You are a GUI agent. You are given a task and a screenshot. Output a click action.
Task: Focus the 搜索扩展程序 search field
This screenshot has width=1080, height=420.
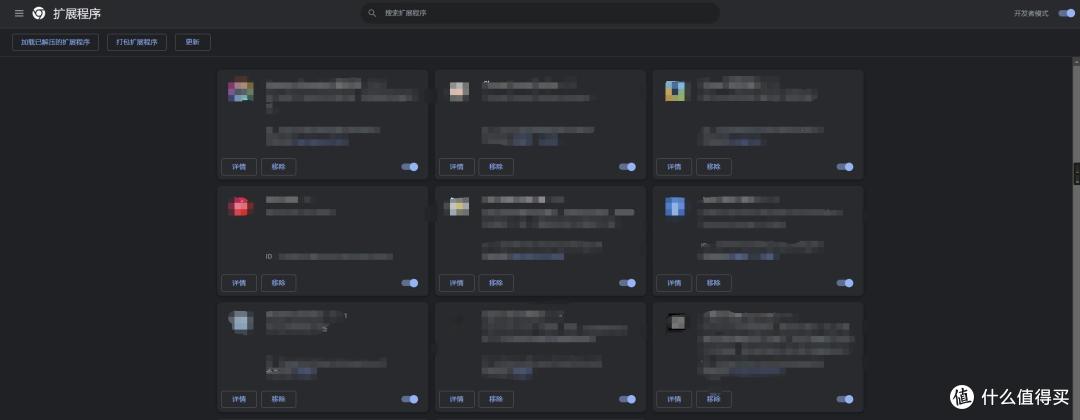click(x=541, y=13)
